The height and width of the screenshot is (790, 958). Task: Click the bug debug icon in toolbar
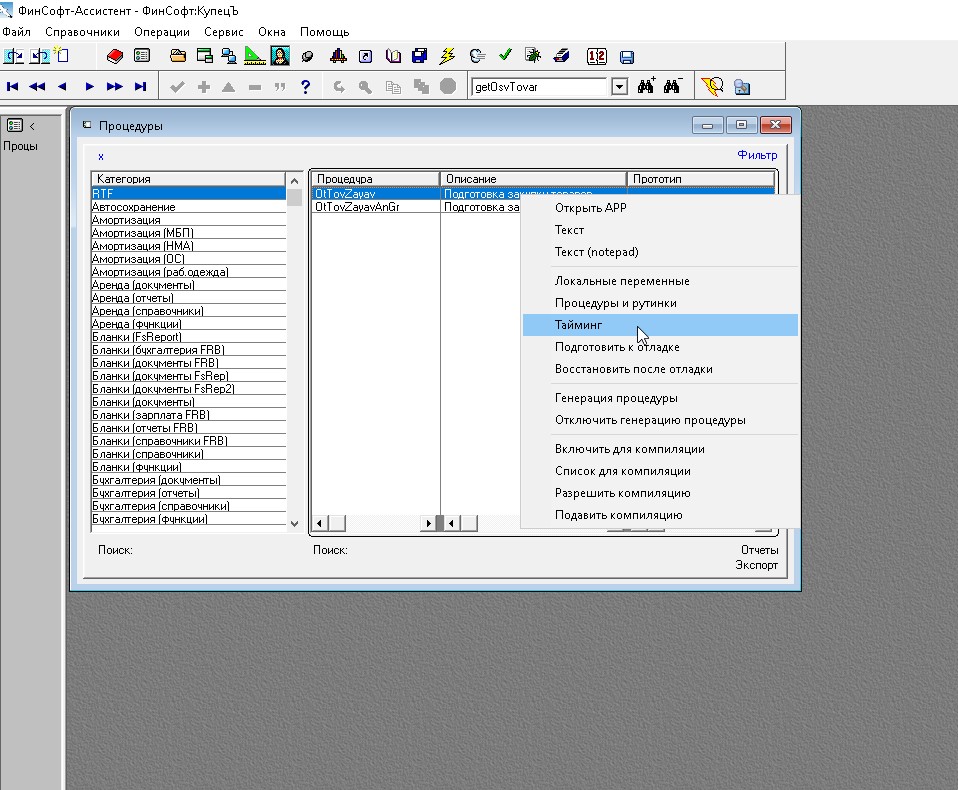click(533, 56)
